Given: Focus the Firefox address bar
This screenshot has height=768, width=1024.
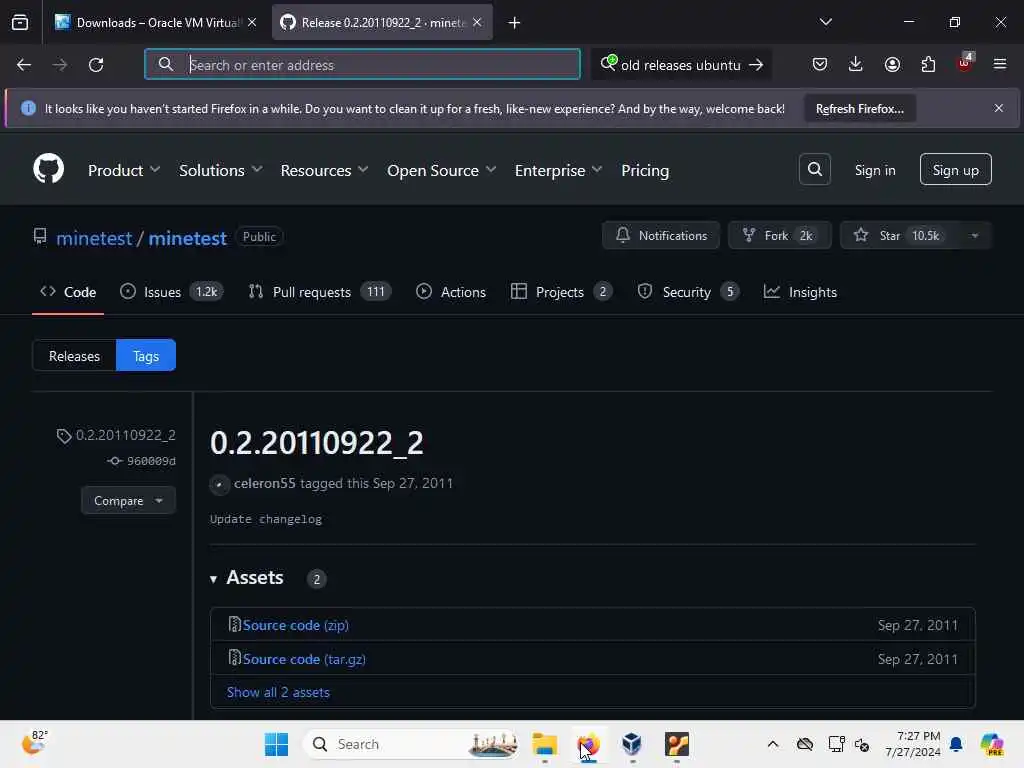Looking at the screenshot, I should click(x=362, y=65).
